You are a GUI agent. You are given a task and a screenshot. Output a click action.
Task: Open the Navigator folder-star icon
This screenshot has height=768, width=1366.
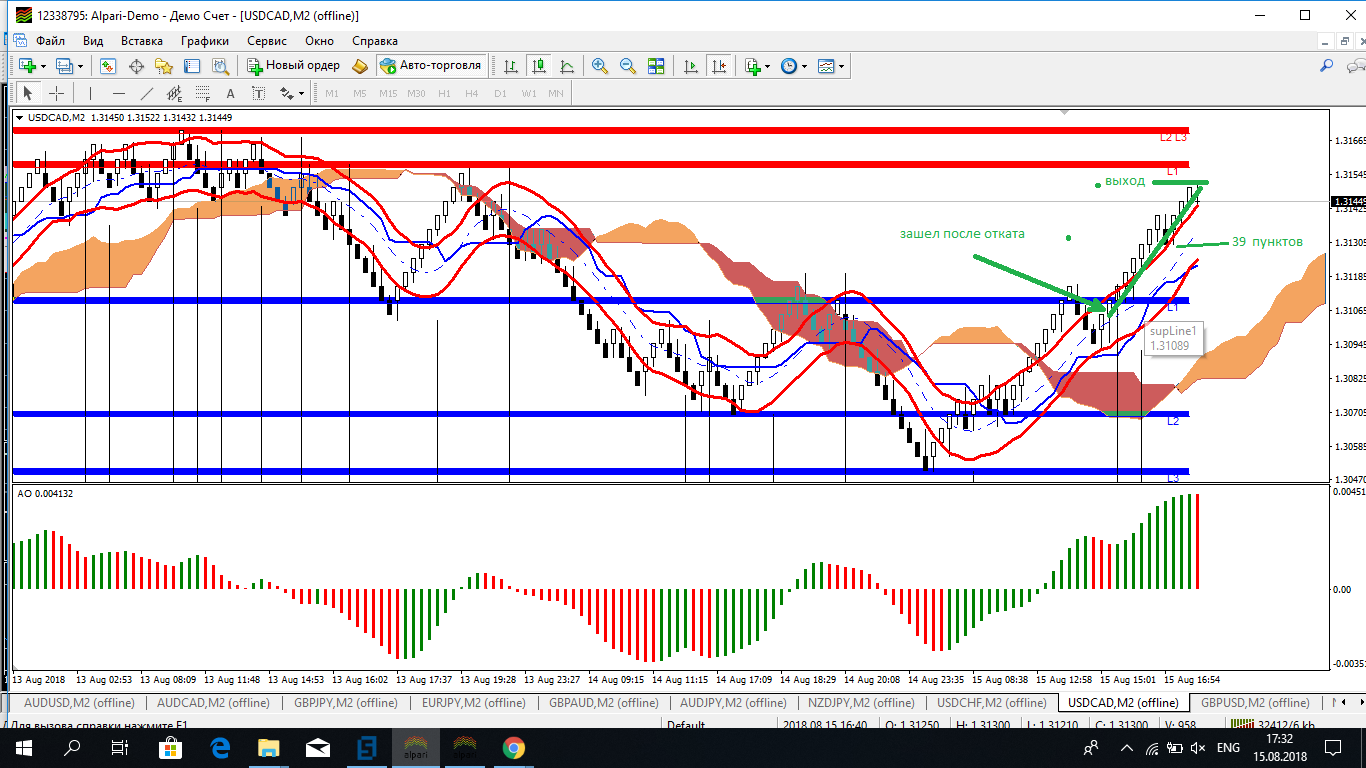point(164,66)
